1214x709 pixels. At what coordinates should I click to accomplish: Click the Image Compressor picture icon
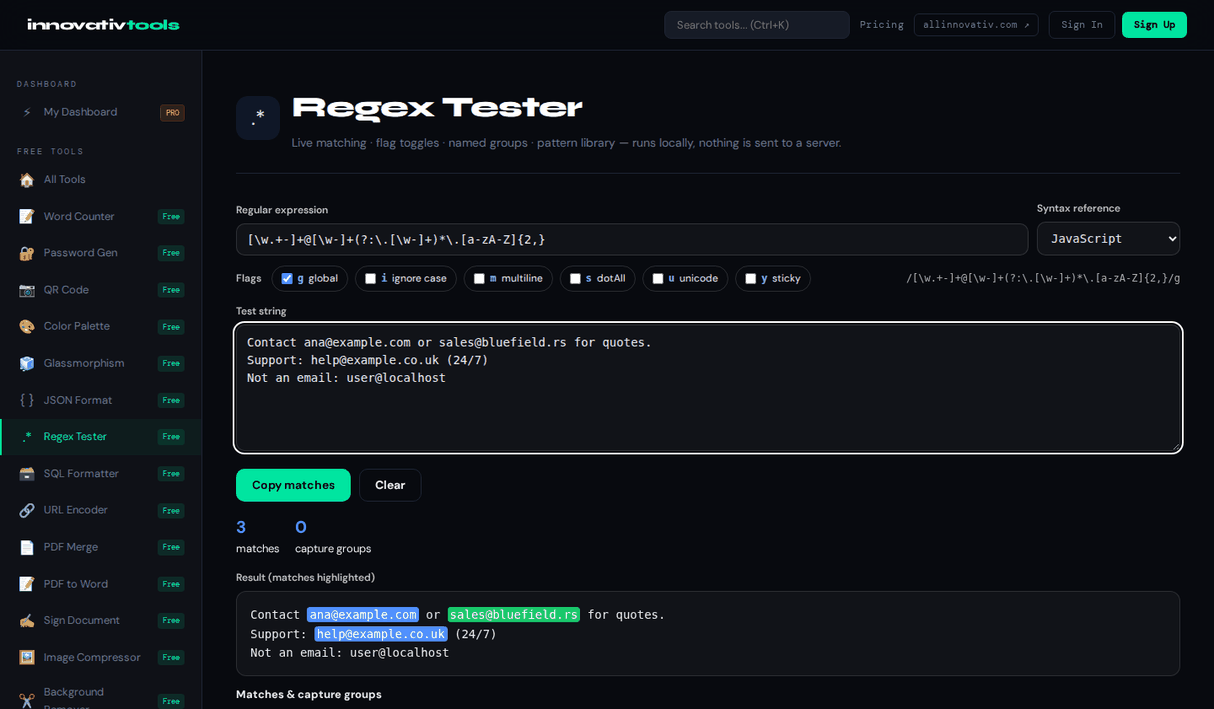coord(27,657)
